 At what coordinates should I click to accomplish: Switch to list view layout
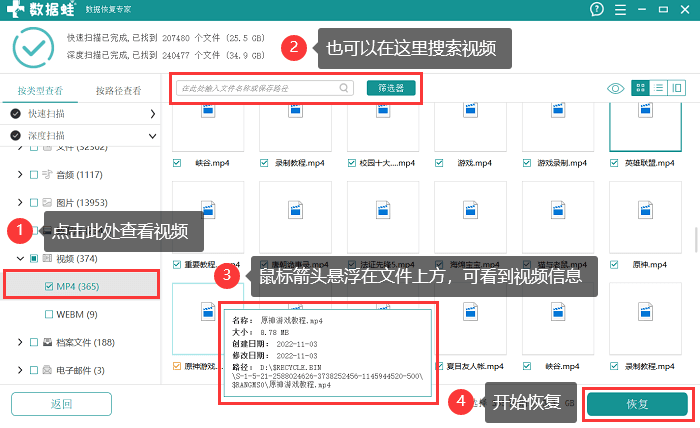tap(659, 88)
